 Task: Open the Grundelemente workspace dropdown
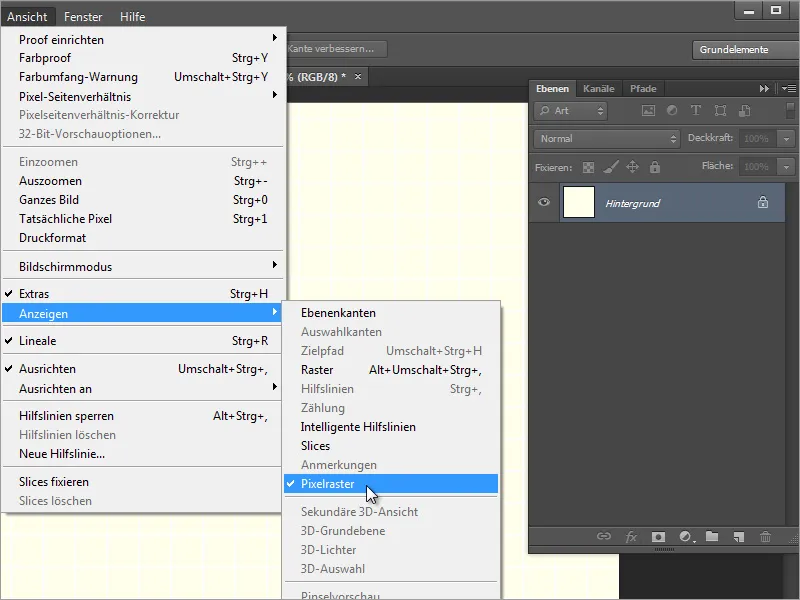(x=745, y=50)
